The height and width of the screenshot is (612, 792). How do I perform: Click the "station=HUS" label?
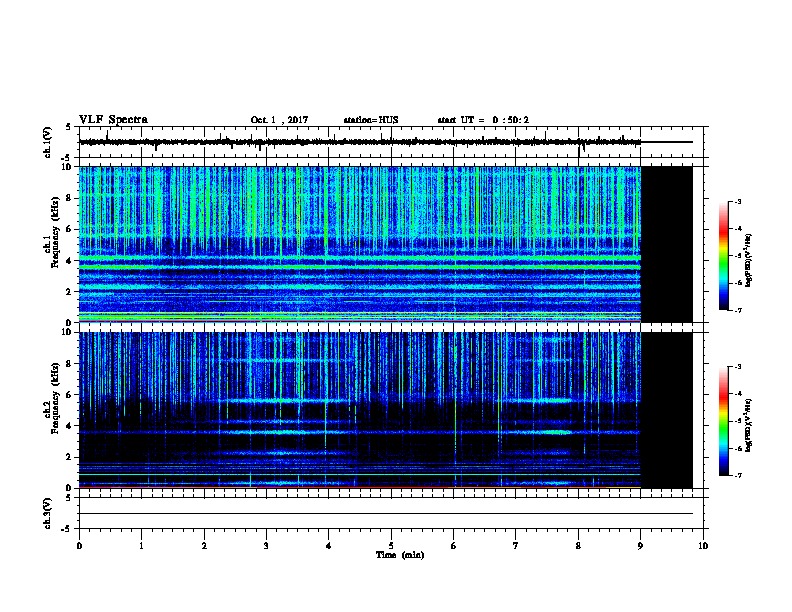[371, 120]
